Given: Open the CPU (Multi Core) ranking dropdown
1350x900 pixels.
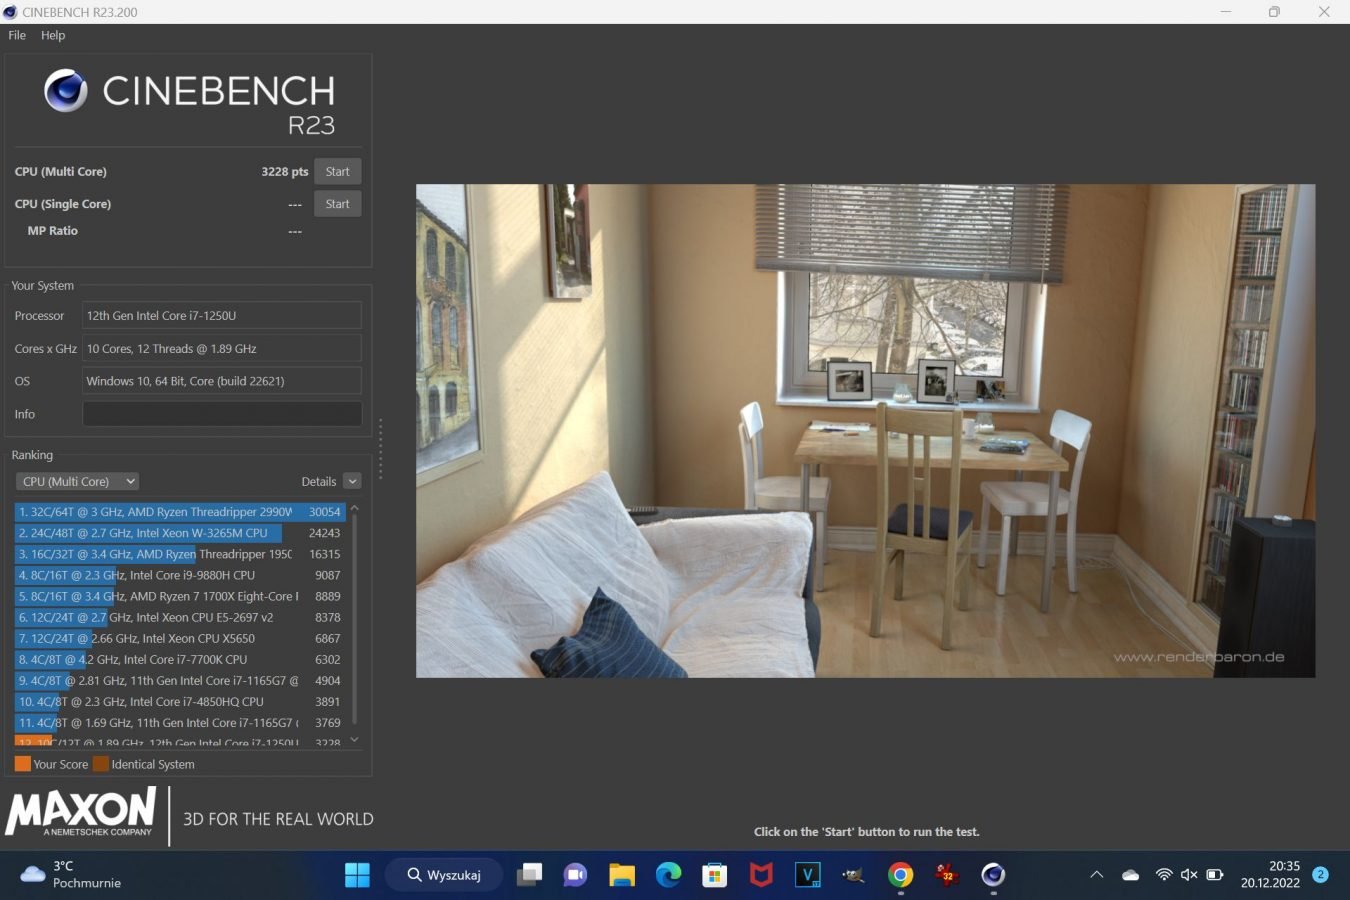Looking at the screenshot, I should pos(77,481).
